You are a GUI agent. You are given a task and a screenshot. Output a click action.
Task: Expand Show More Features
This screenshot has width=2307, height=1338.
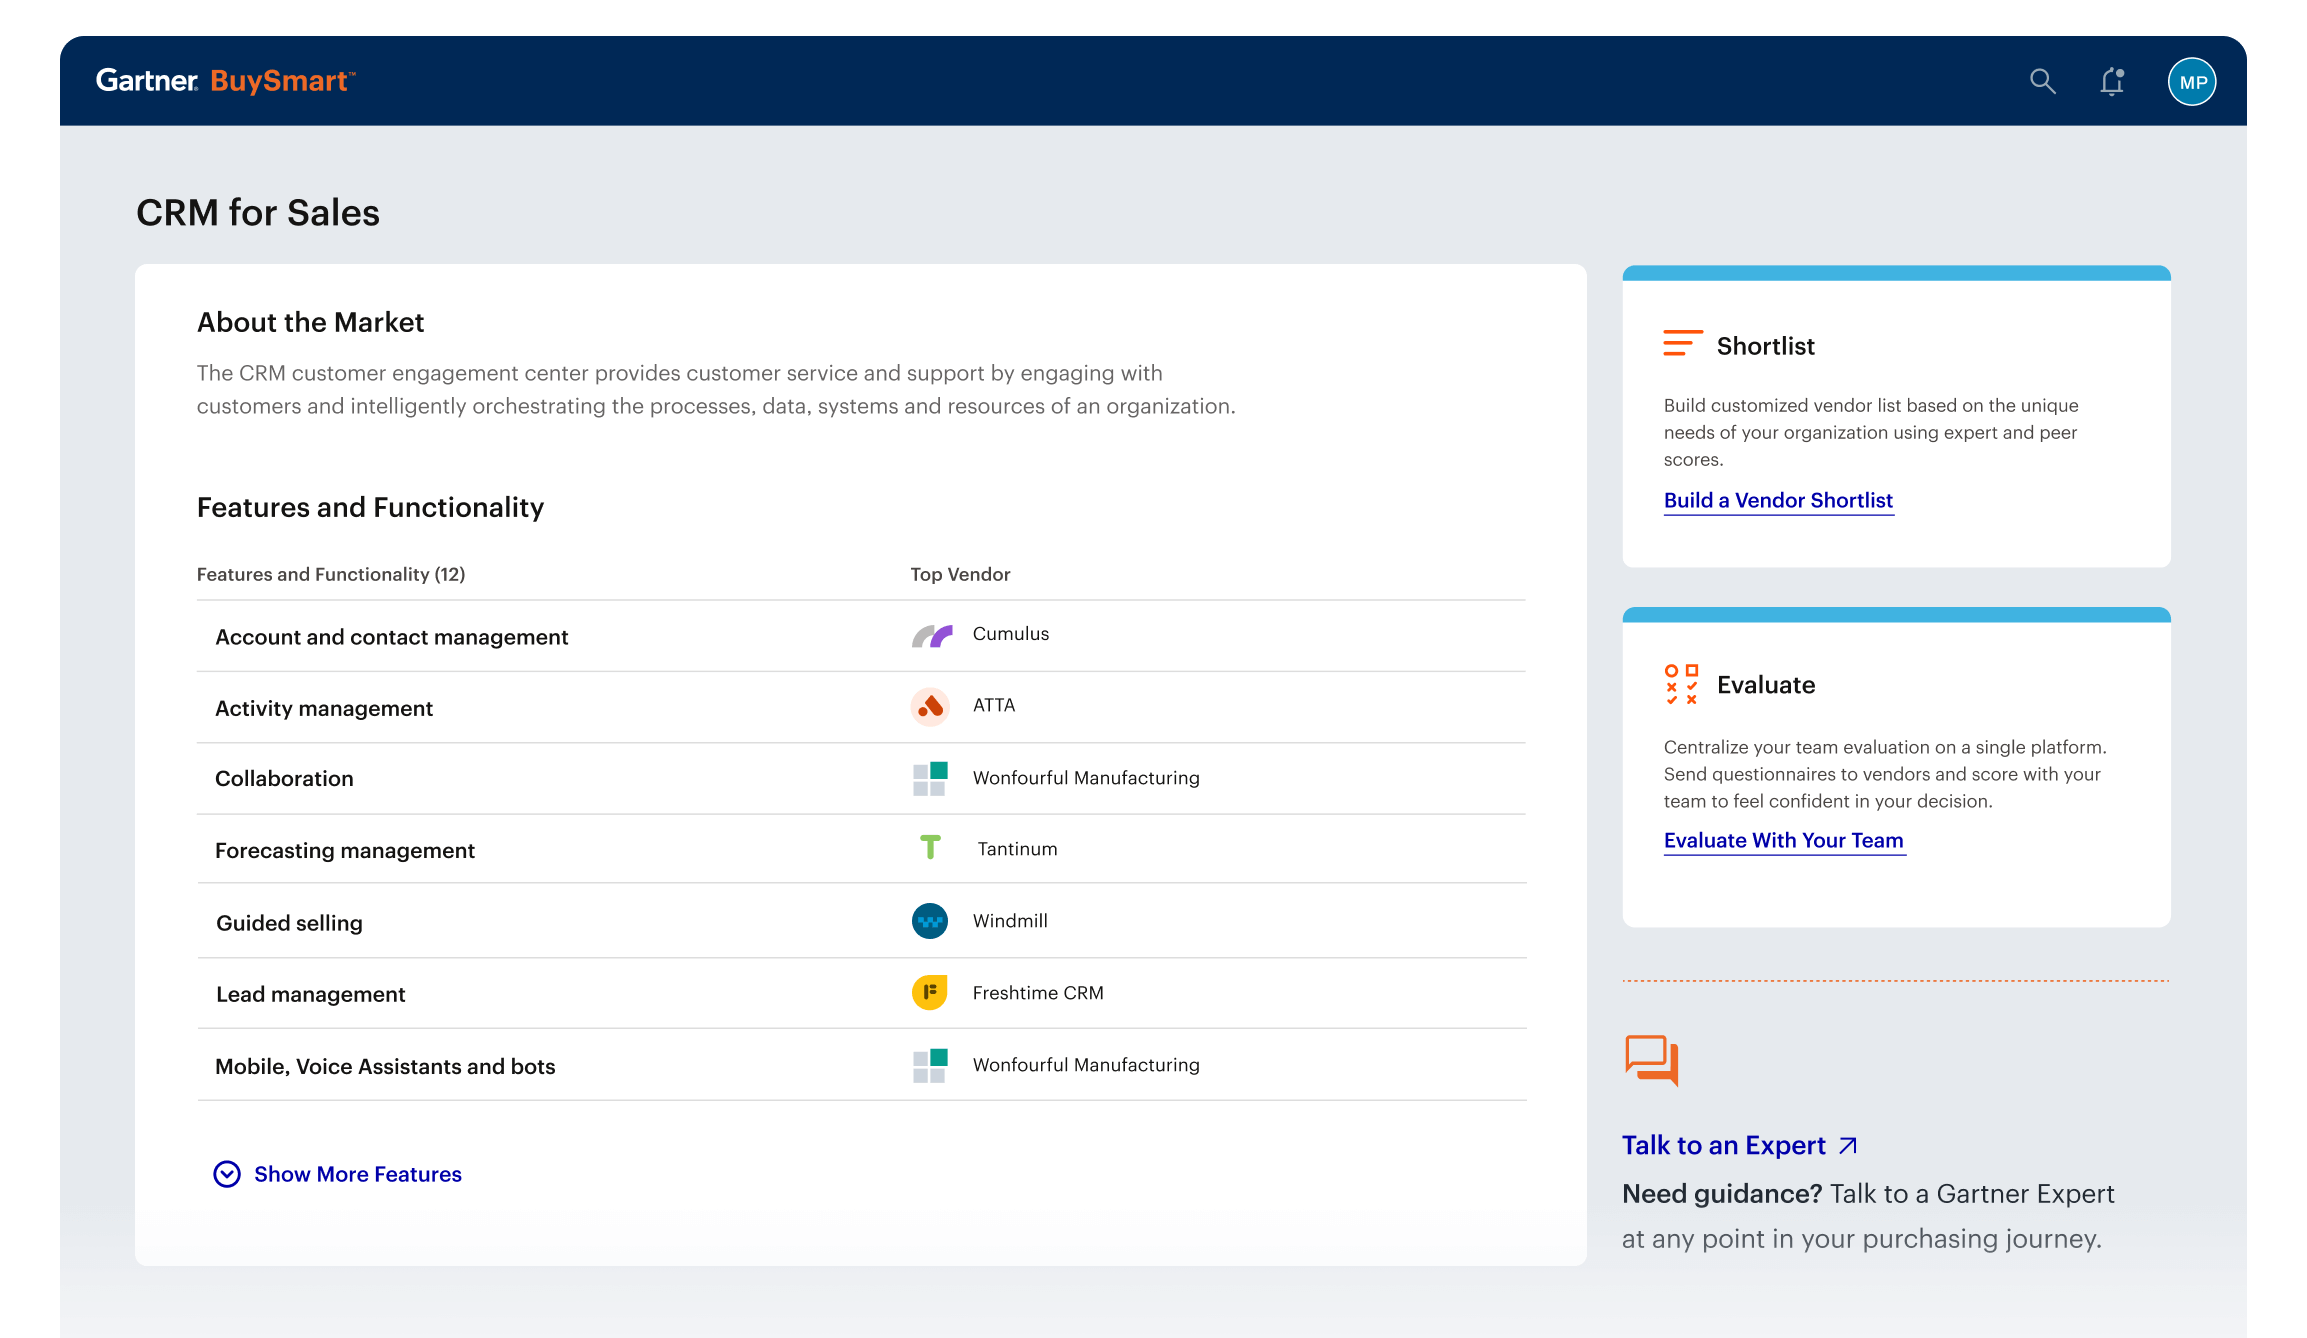coord(357,1174)
